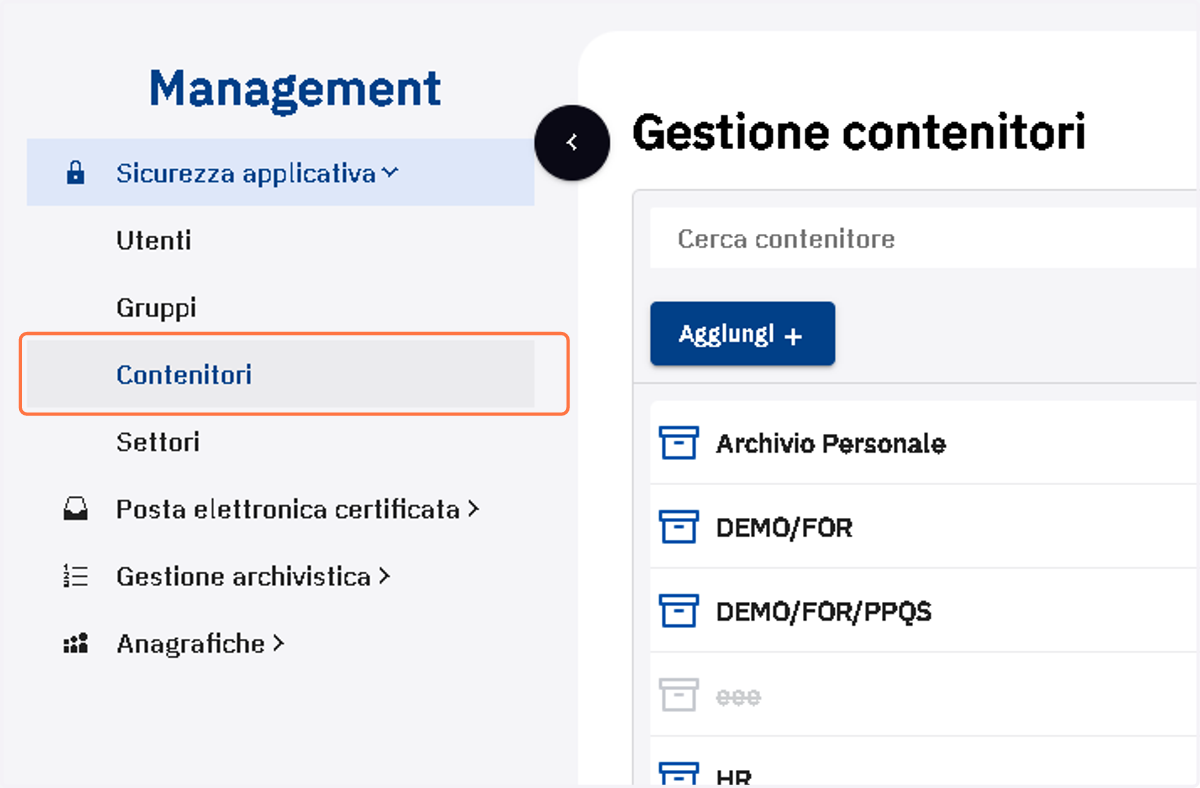Click the archive box icon for Archivio Personale
Image resolution: width=1200 pixels, height=788 pixels.
pos(679,443)
